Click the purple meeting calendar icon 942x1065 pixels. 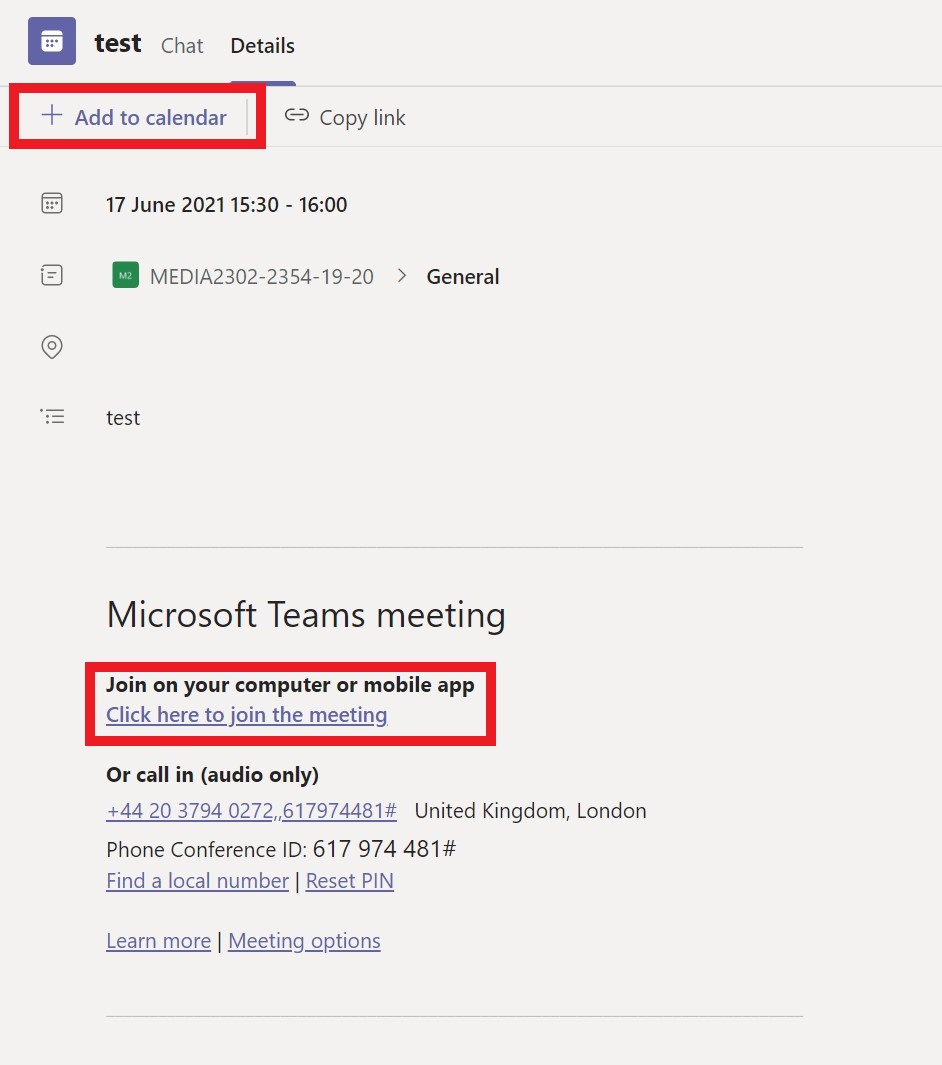pyautogui.click(x=52, y=41)
